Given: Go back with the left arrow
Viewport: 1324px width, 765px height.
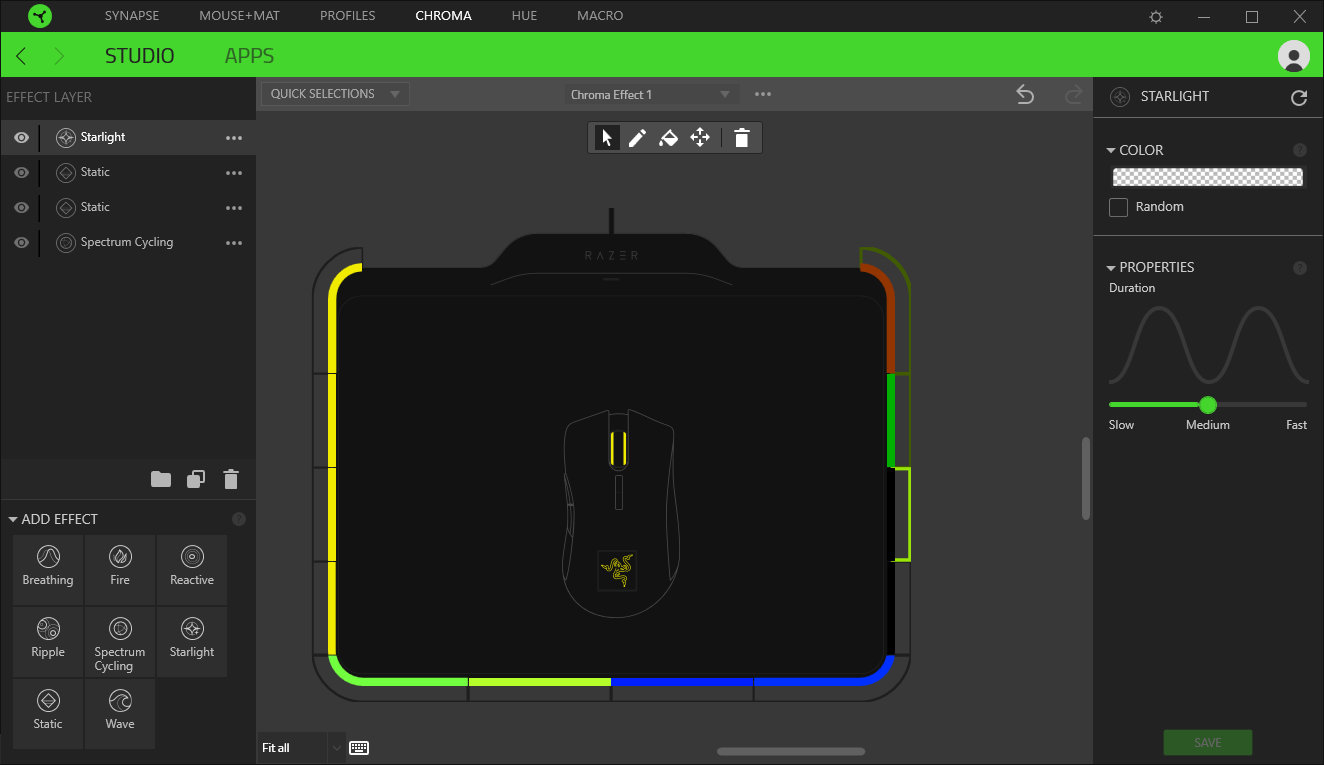Looking at the screenshot, I should 21,56.
